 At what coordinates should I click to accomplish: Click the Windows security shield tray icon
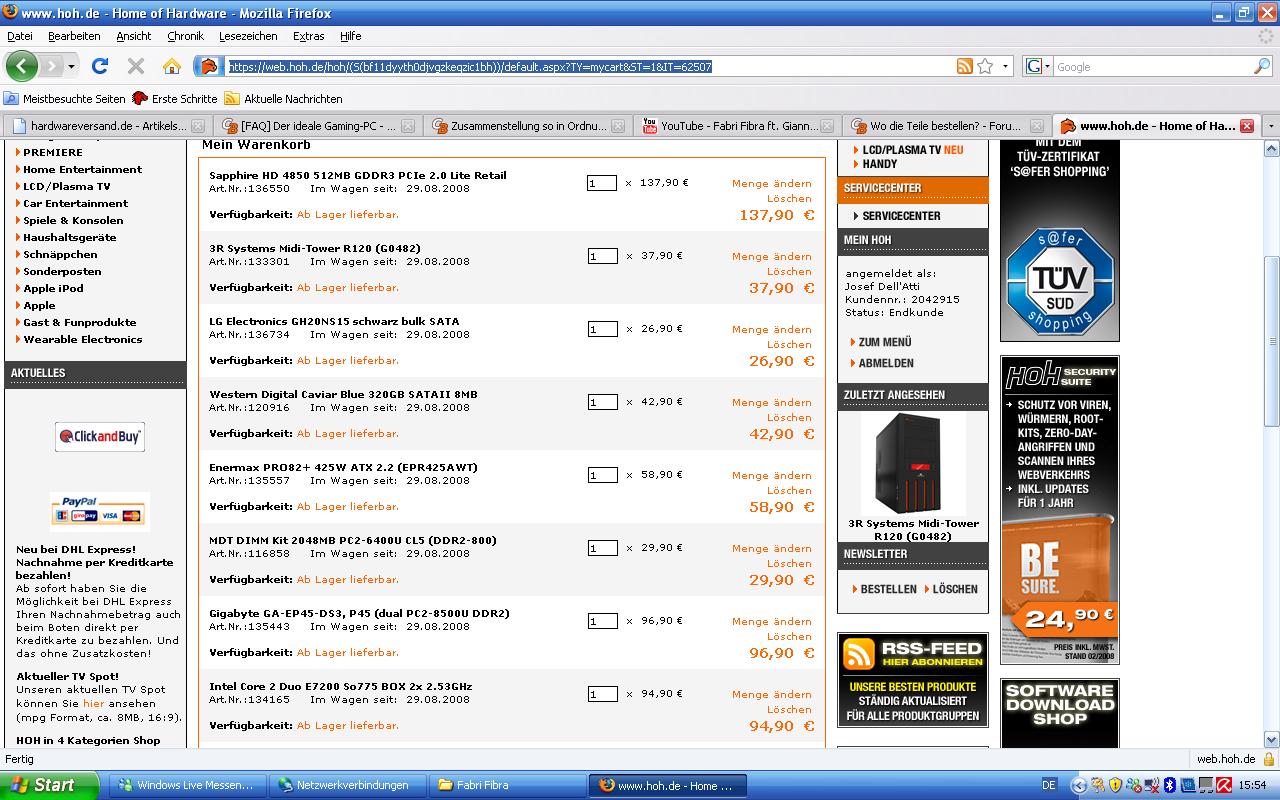tap(1116, 785)
